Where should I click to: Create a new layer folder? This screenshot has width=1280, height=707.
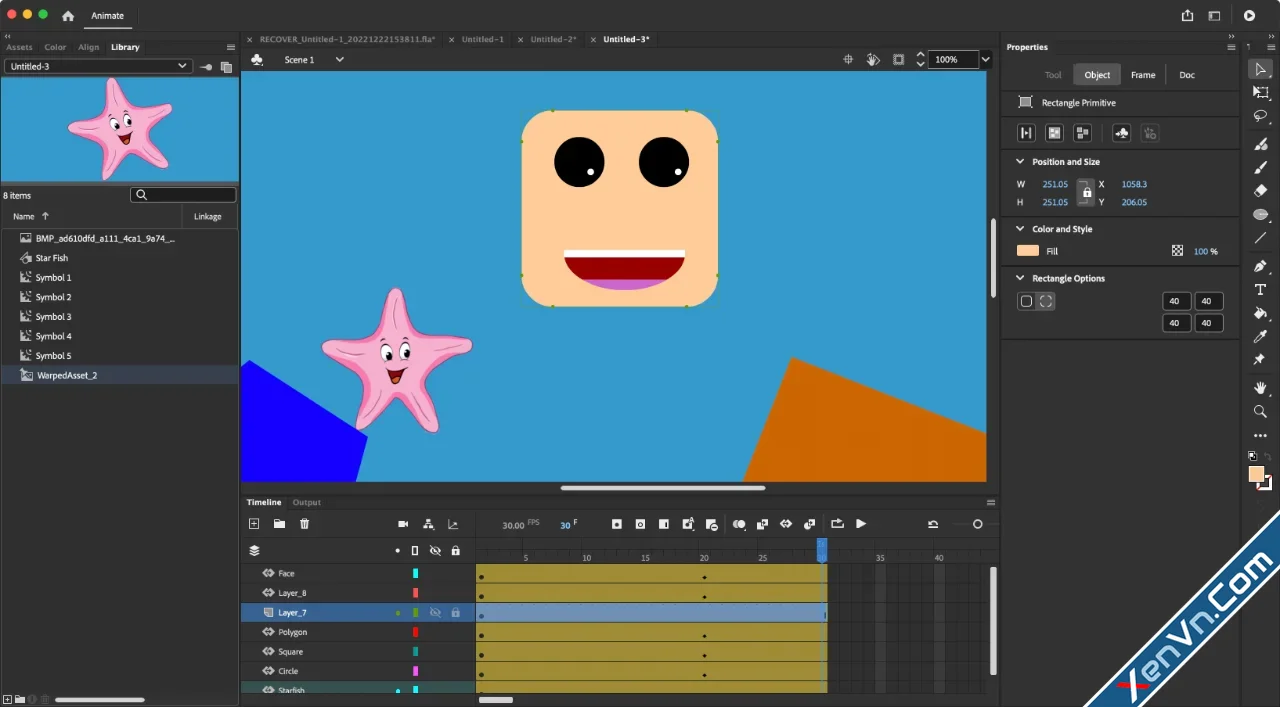click(279, 524)
